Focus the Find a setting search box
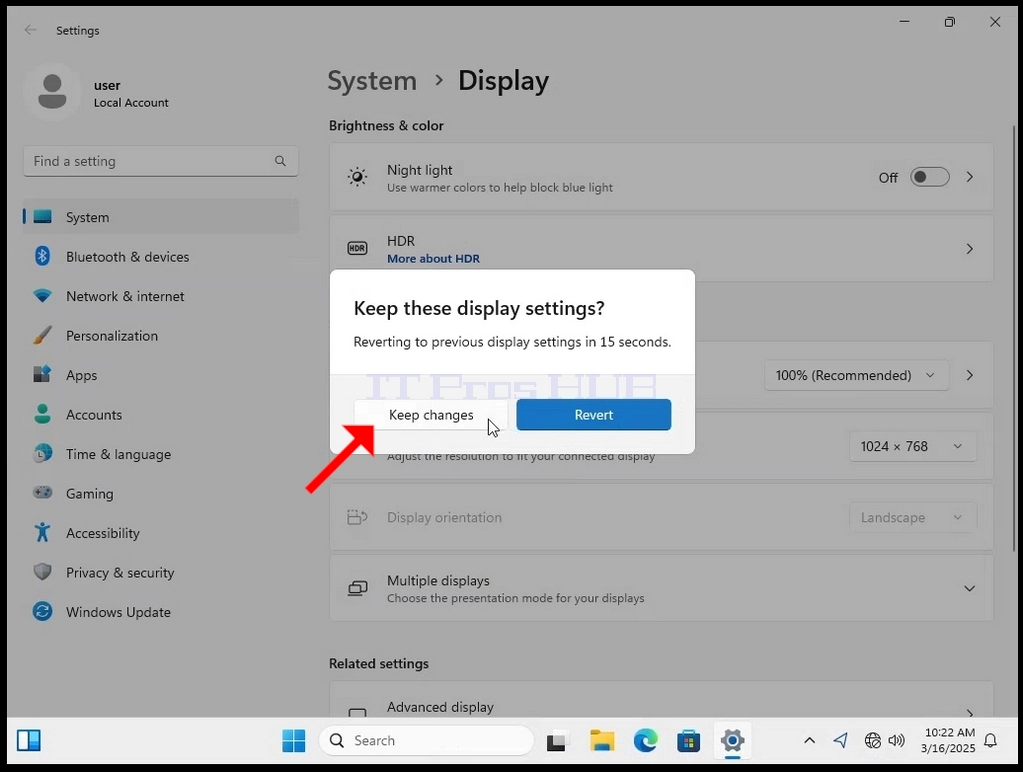 160,161
